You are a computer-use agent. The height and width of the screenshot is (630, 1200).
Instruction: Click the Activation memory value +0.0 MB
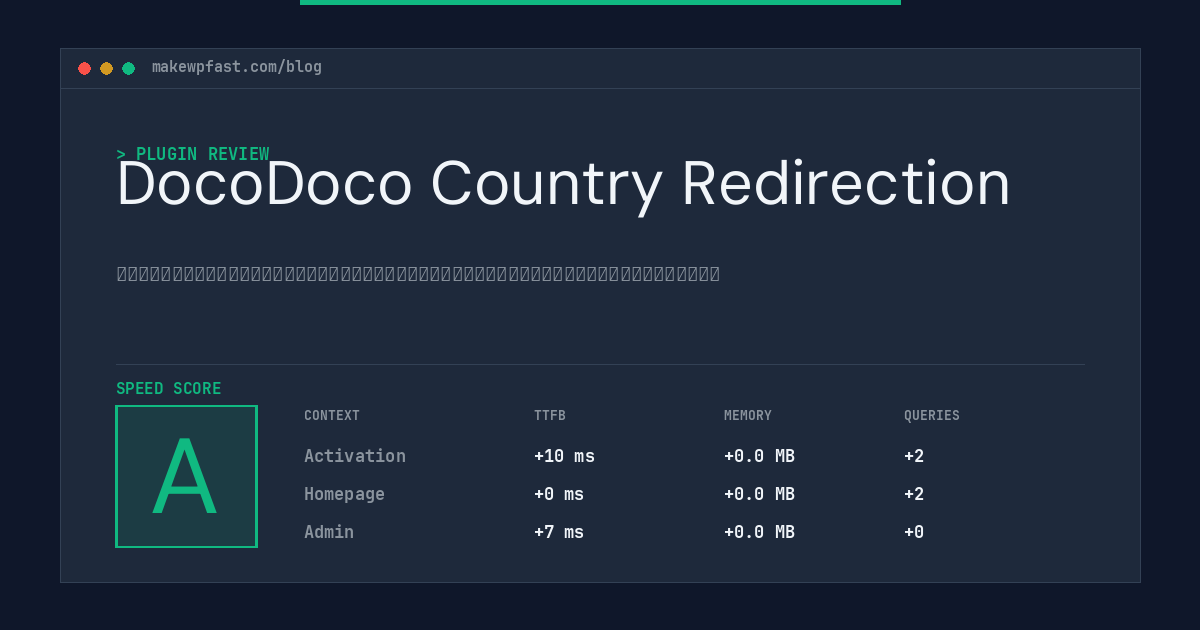click(x=759, y=456)
